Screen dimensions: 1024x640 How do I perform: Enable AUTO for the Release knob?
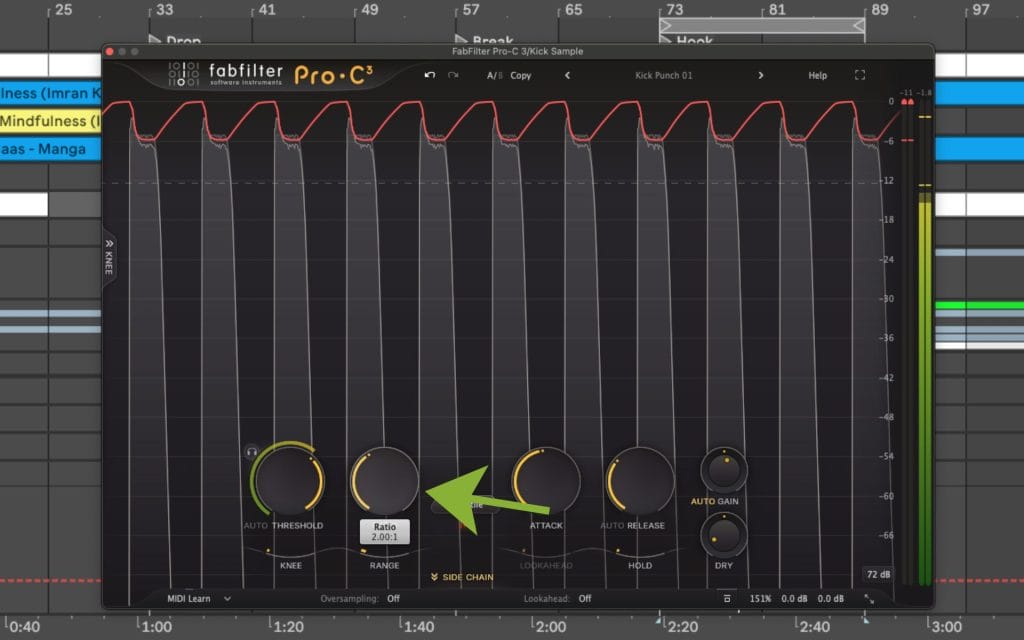pos(612,525)
